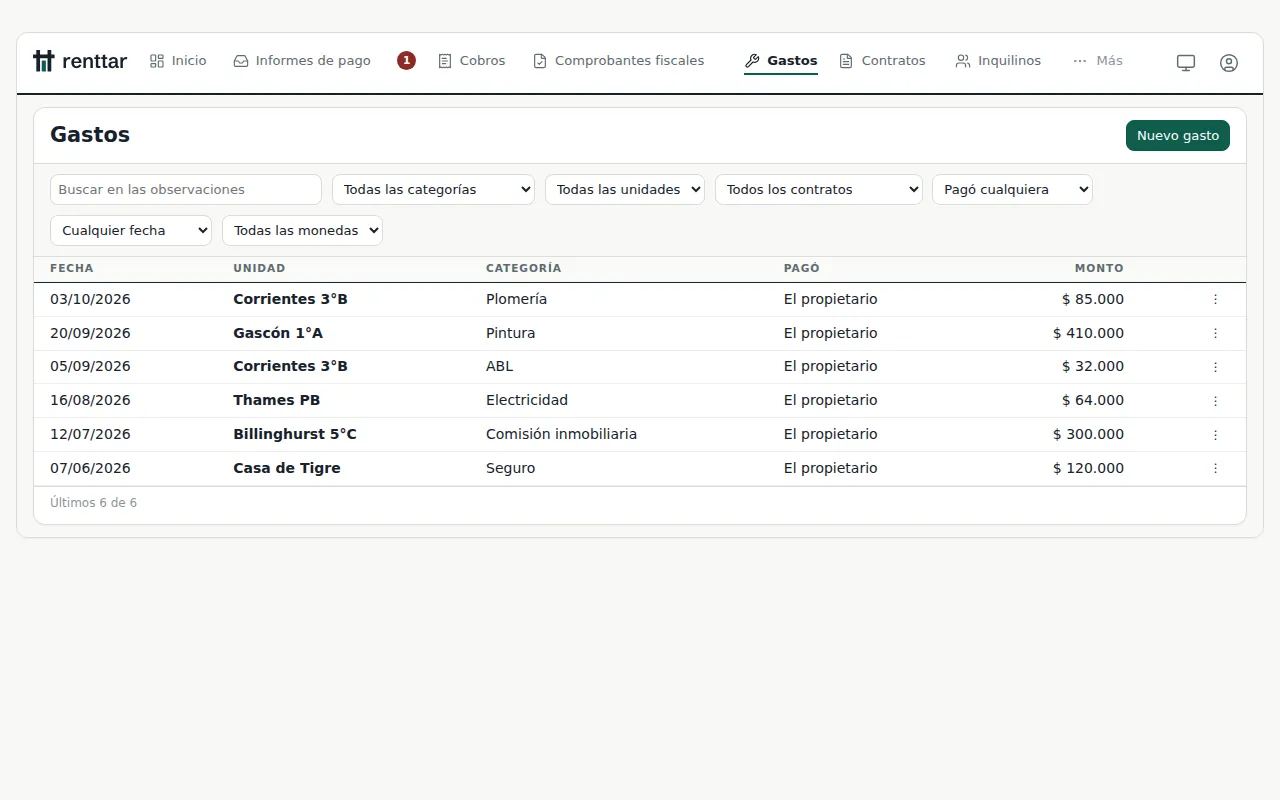Open row actions for Electricidad expense
The width and height of the screenshot is (1280, 800).
pyautogui.click(x=1216, y=401)
